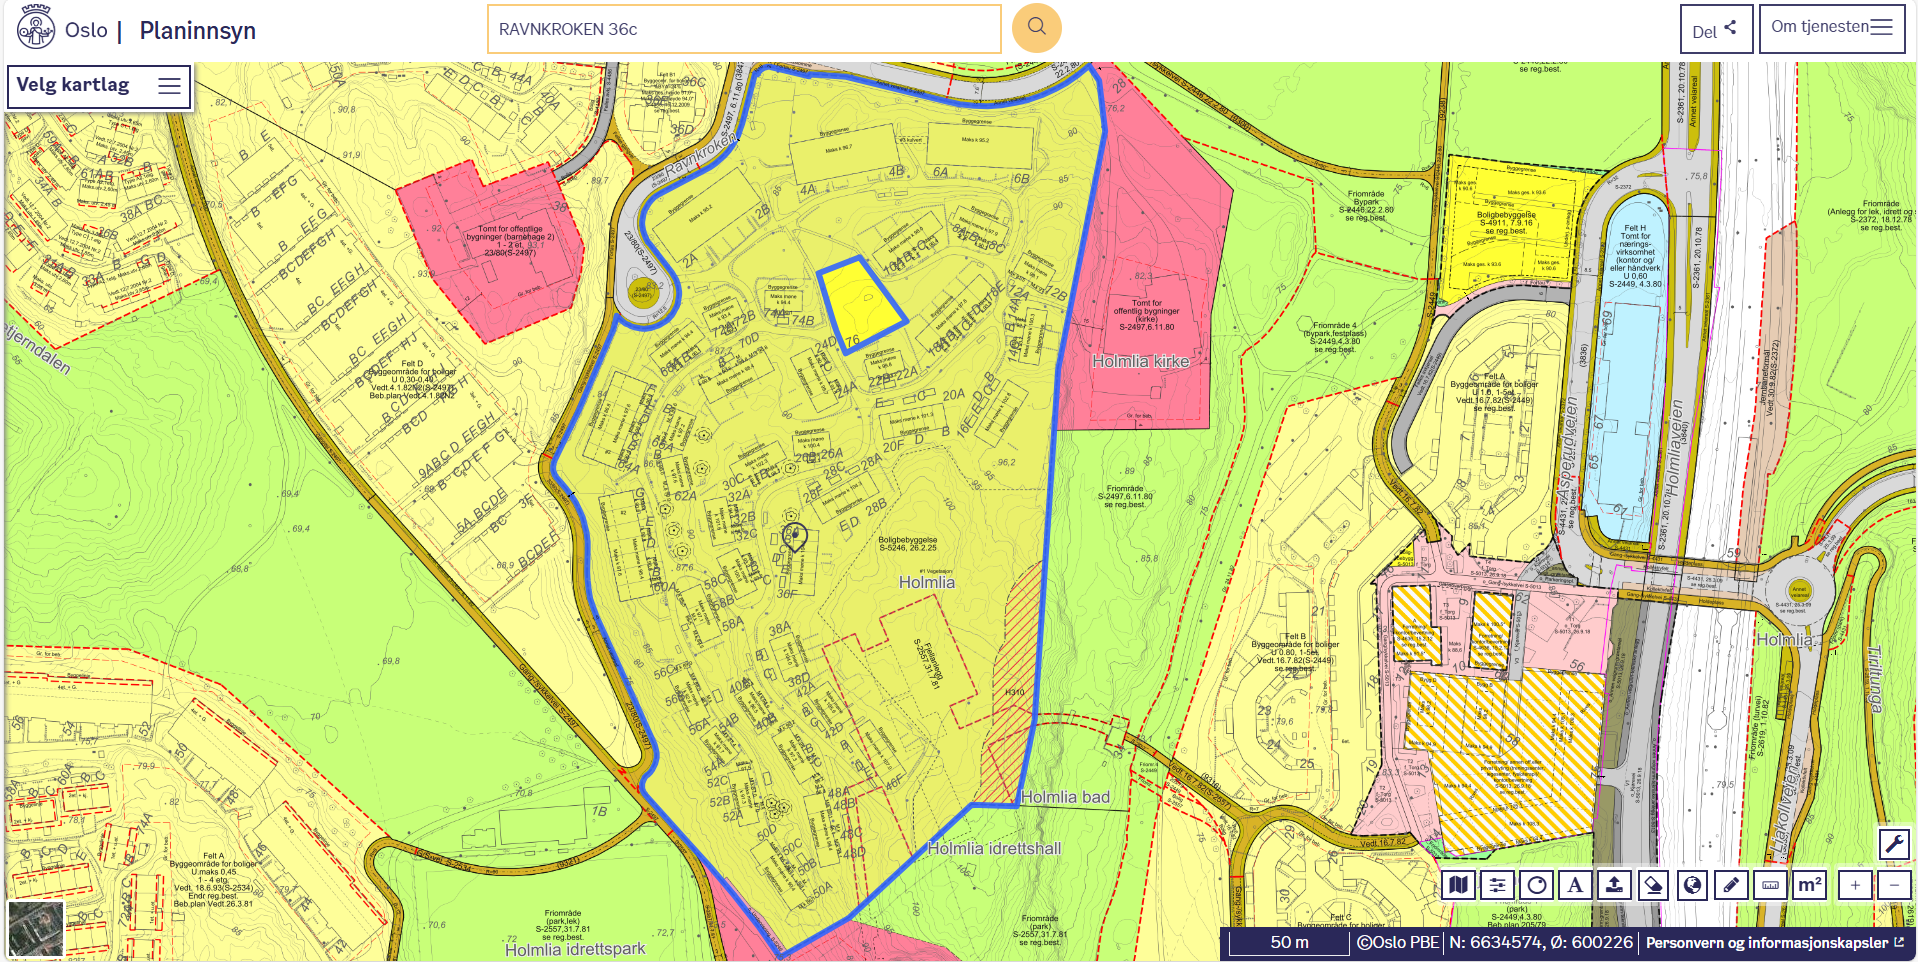1918x962 pixels.
Task: Click the folded map icon in toolbar
Action: tap(1459, 885)
